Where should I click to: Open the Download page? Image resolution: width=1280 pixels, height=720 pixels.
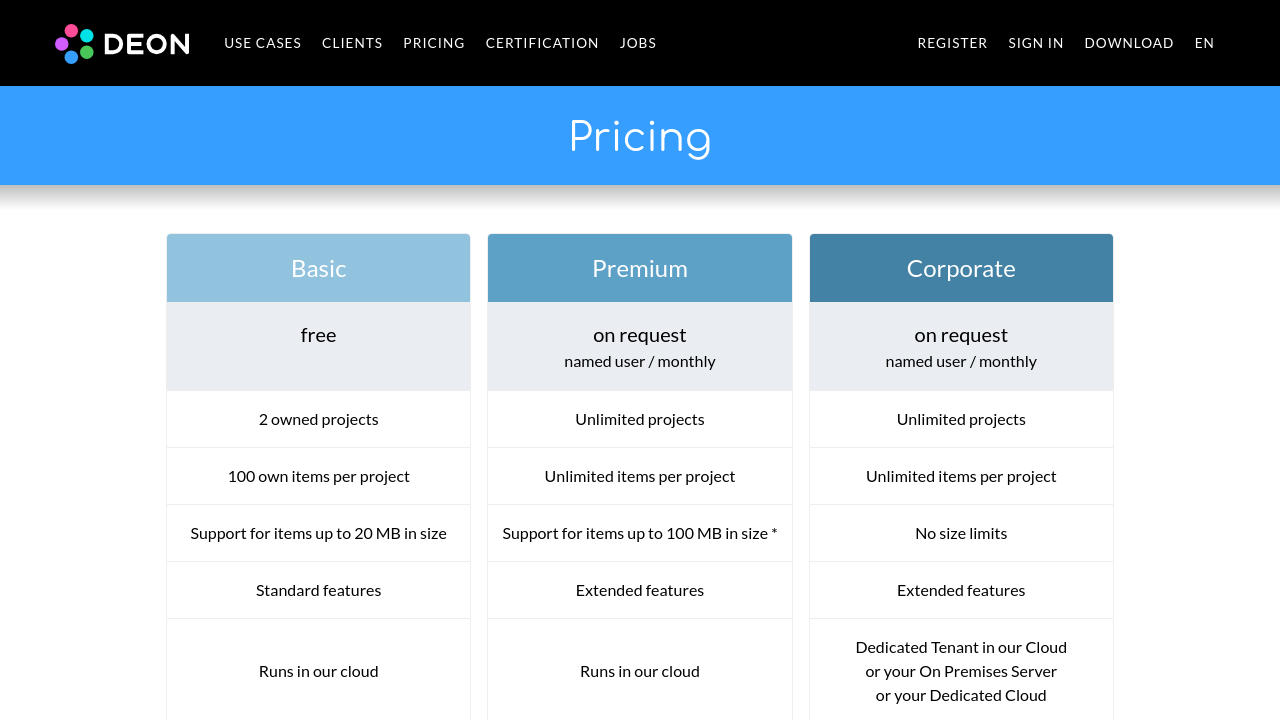click(x=1129, y=43)
